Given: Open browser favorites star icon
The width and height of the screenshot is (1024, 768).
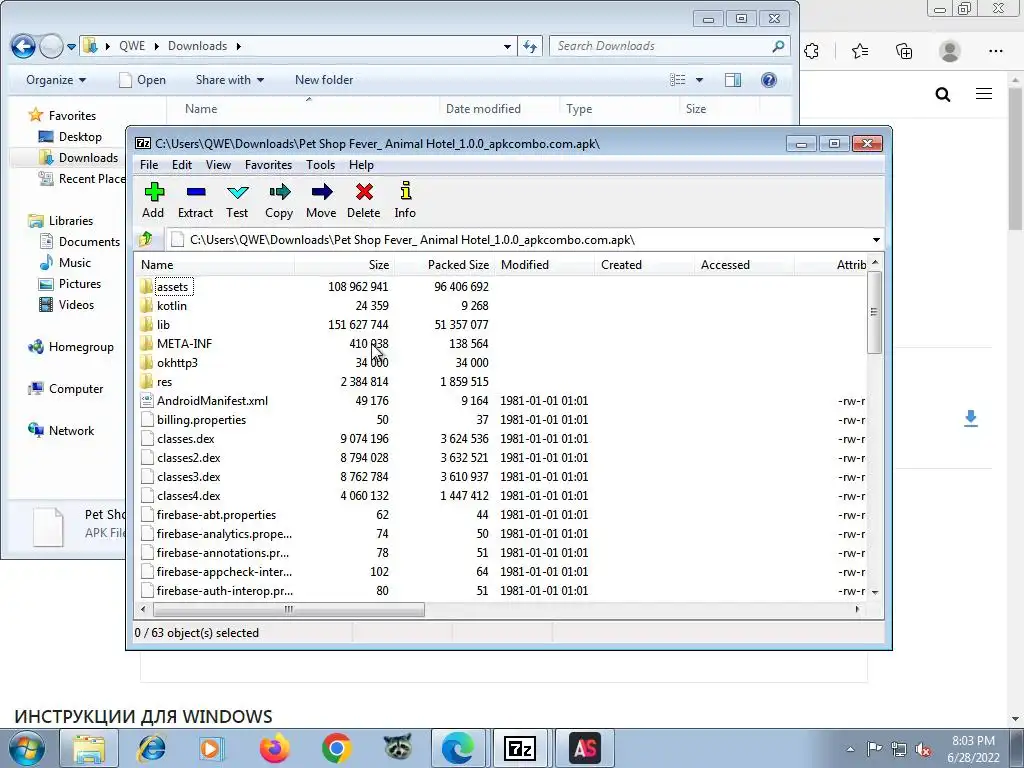Looking at the screenshot, I should 860,51.
